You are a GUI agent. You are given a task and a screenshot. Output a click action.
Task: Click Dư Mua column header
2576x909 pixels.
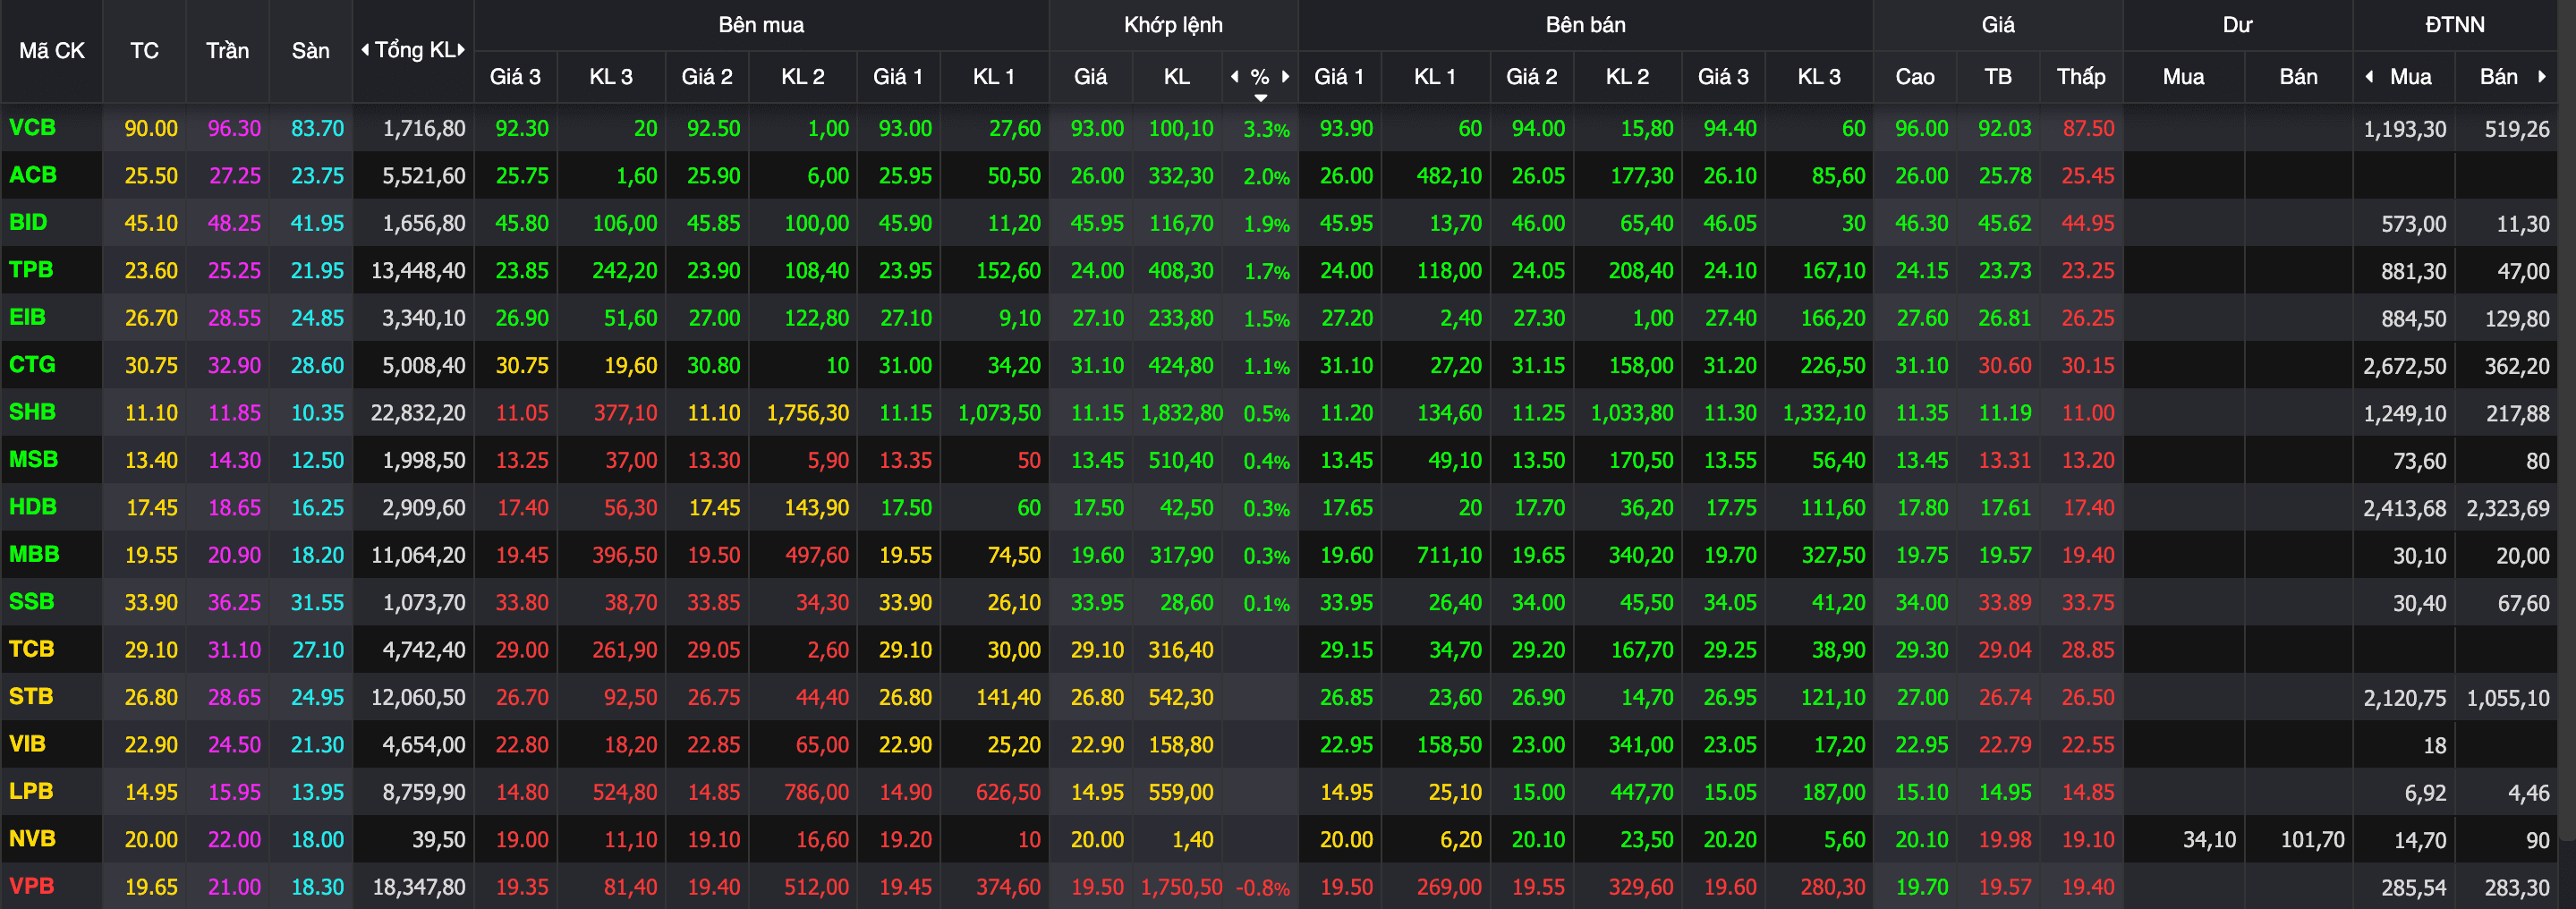click(x=2183, y=77)
